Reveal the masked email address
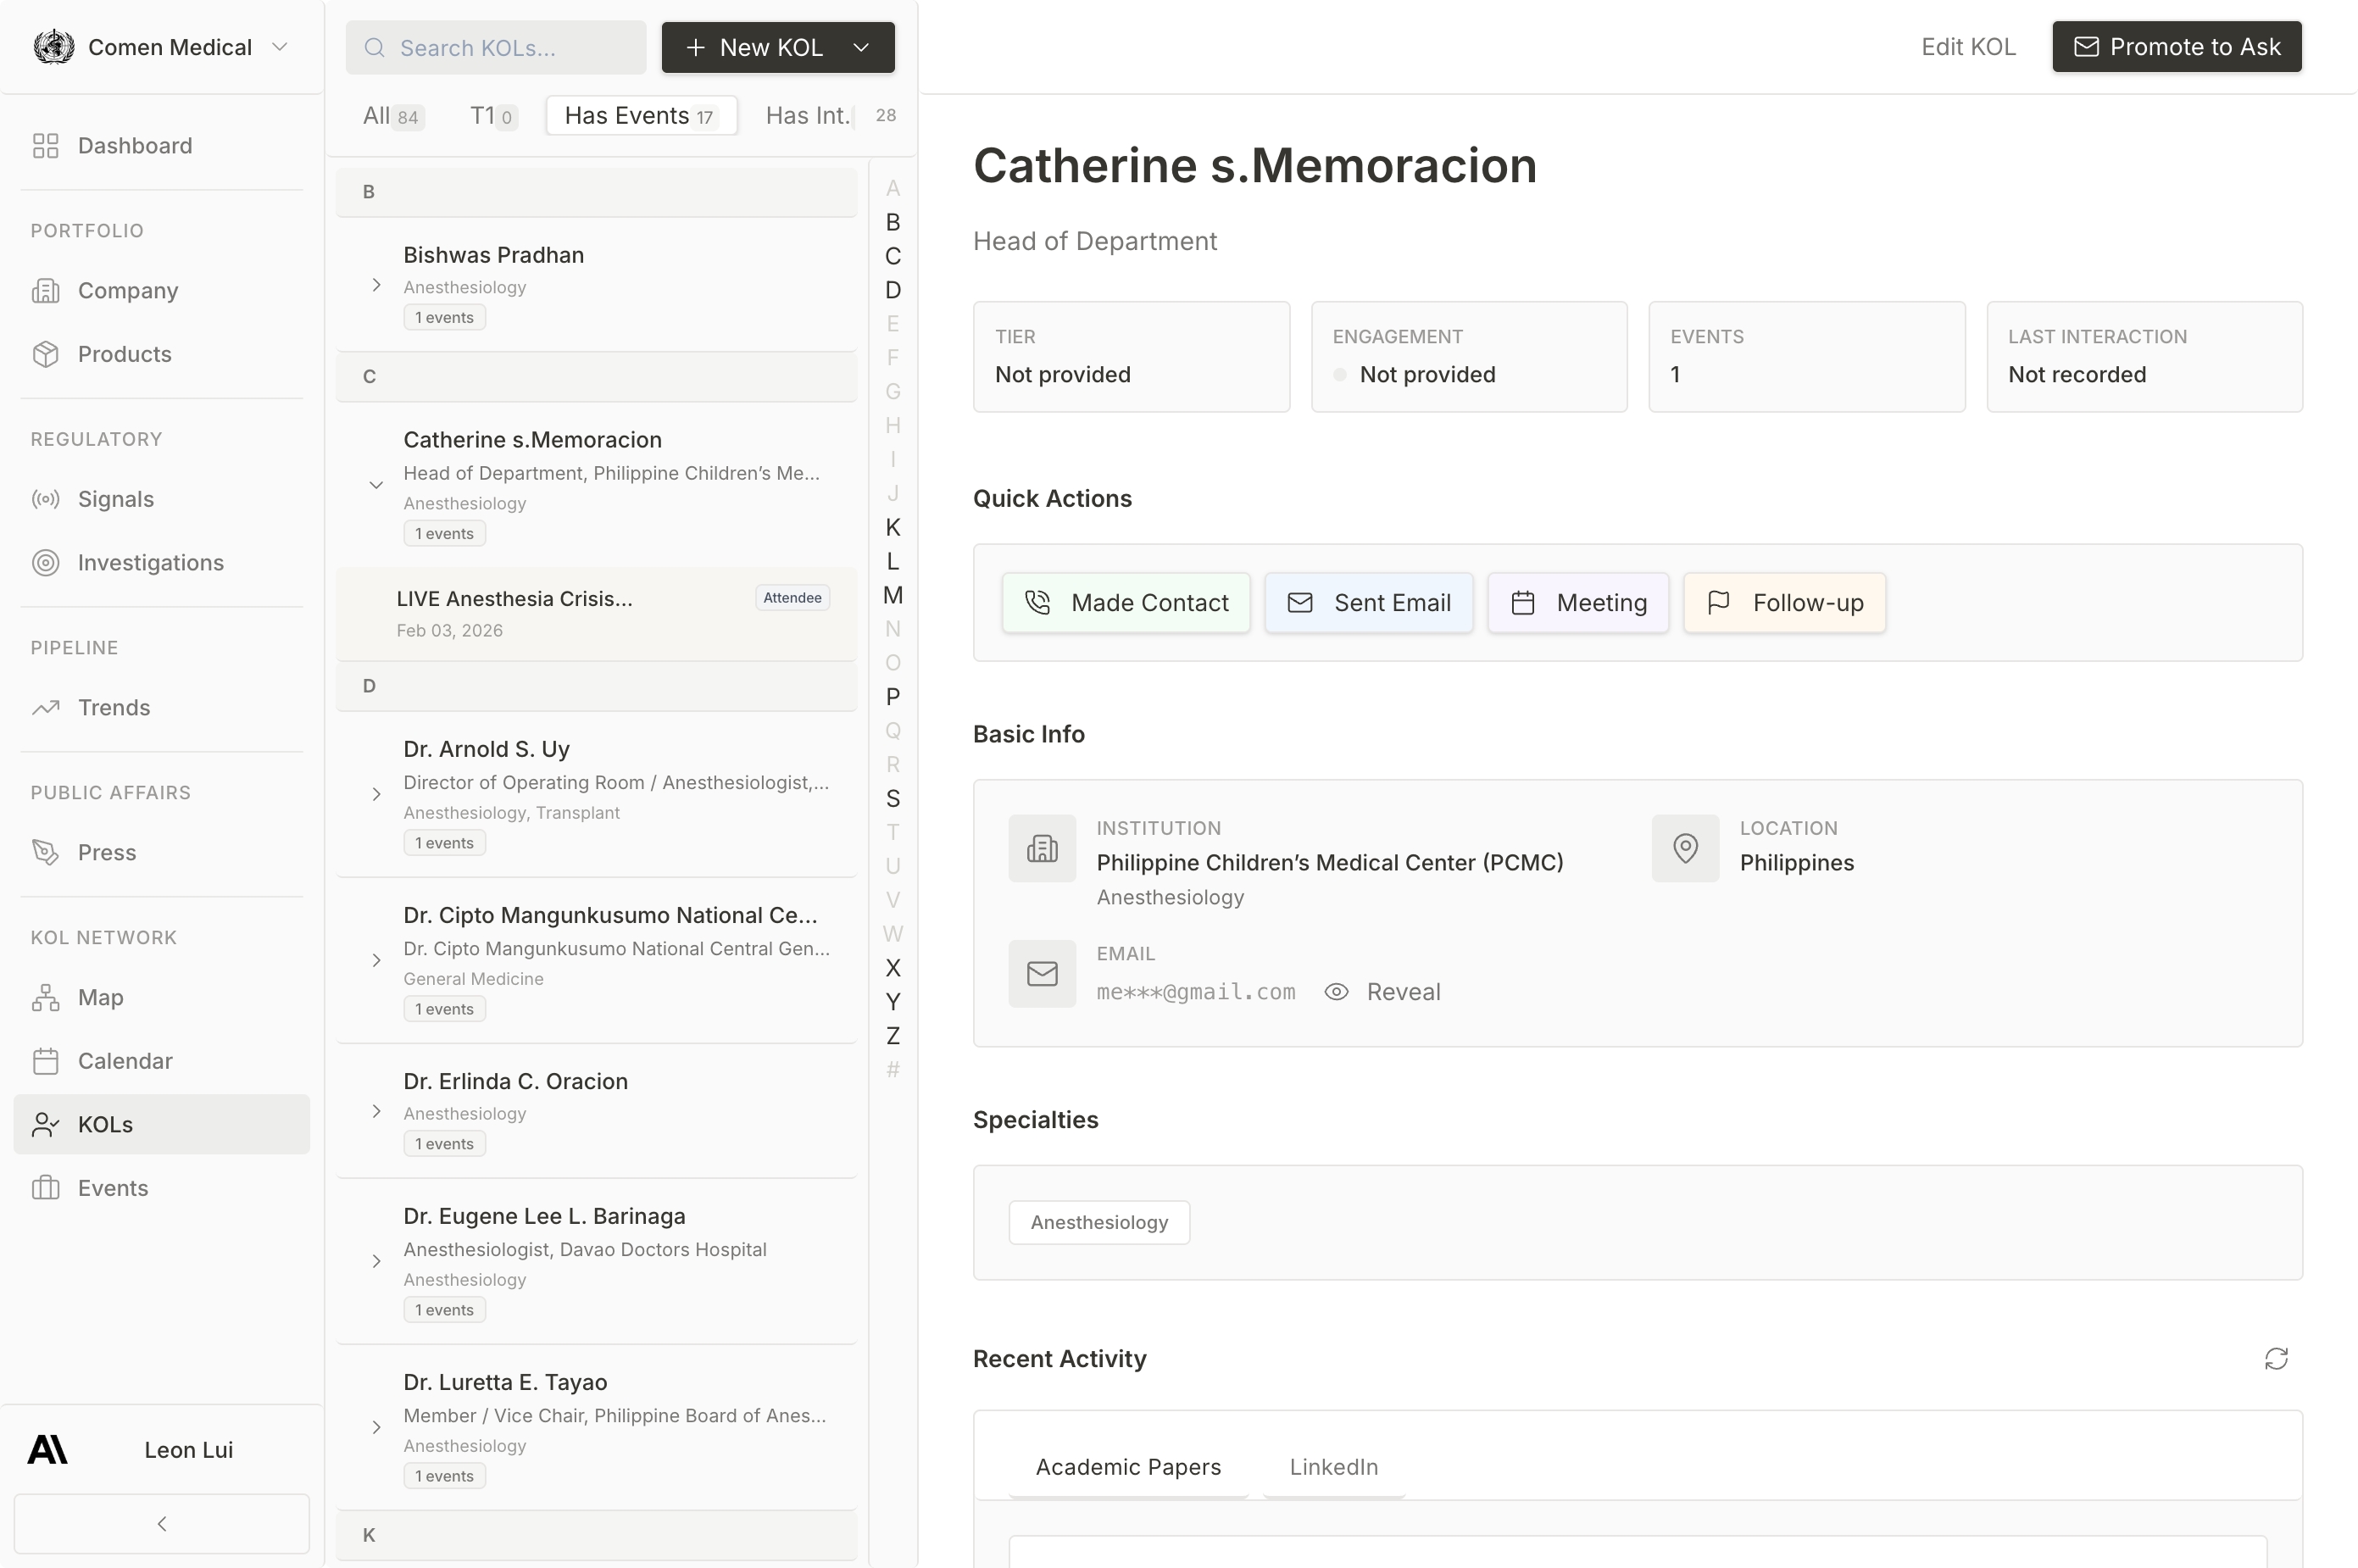This screenshot has height=1568, width=2358. (1383, 992)
